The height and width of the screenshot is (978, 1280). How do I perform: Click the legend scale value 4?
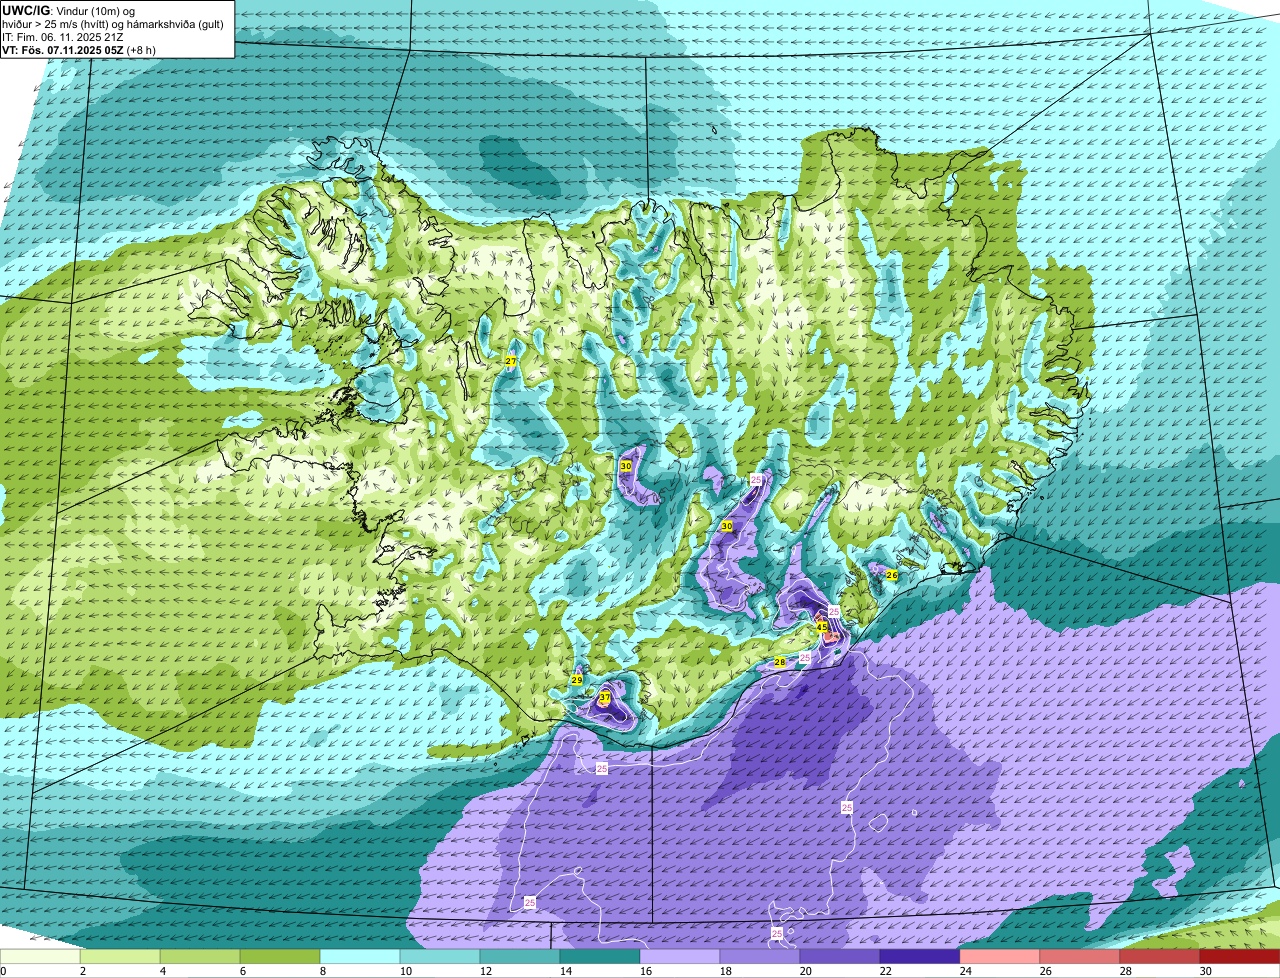pos(162,971)
